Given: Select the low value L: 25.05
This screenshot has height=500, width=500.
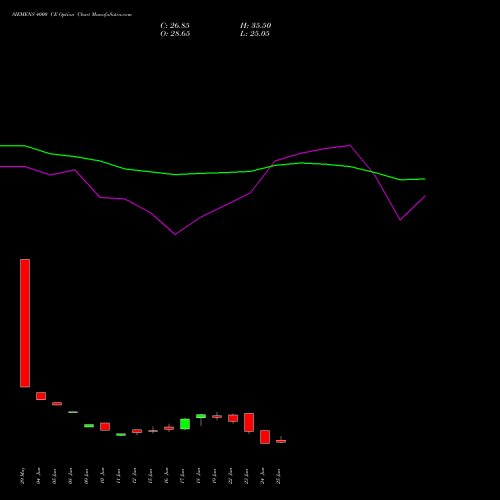Looking at the screenshot, I should coord(255,34).
